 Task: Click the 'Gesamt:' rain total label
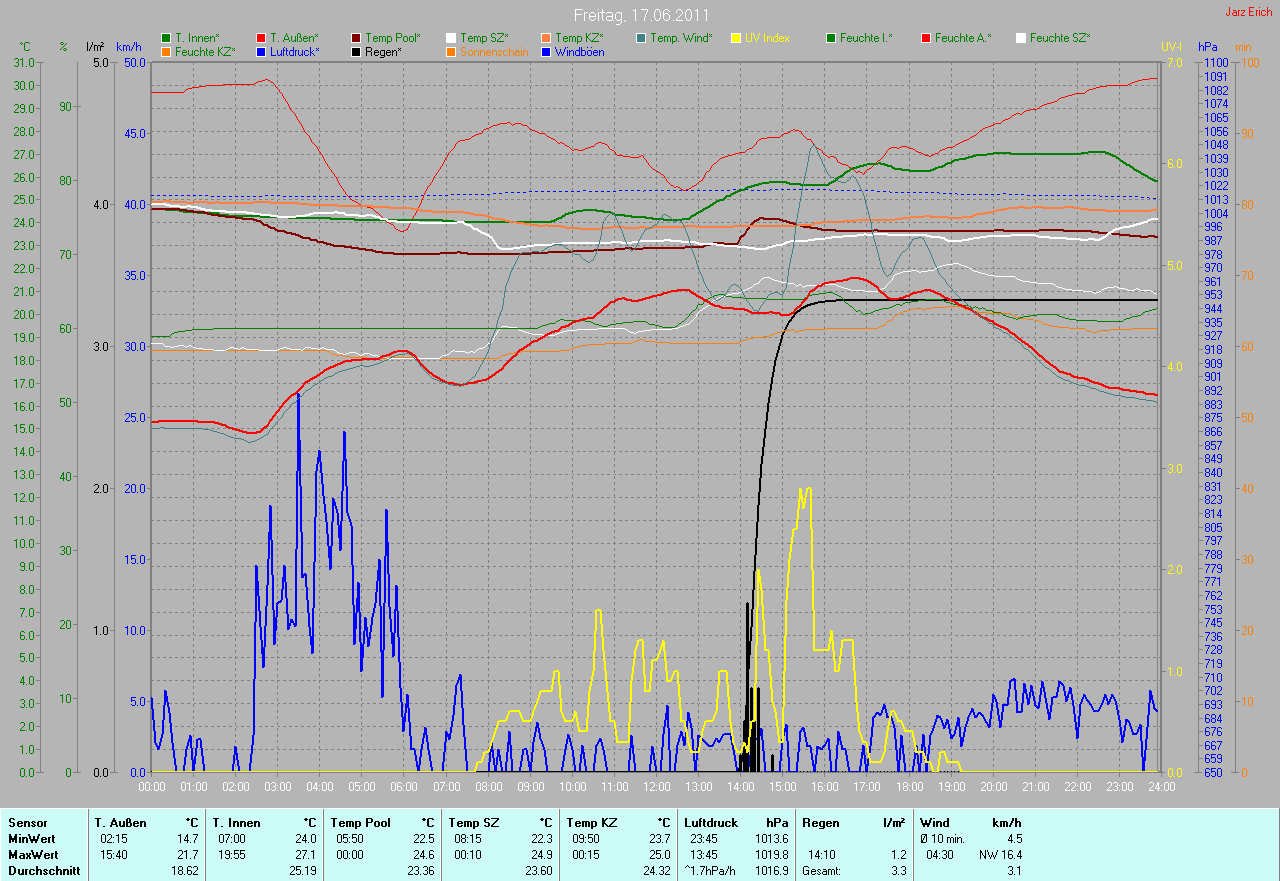820,871
